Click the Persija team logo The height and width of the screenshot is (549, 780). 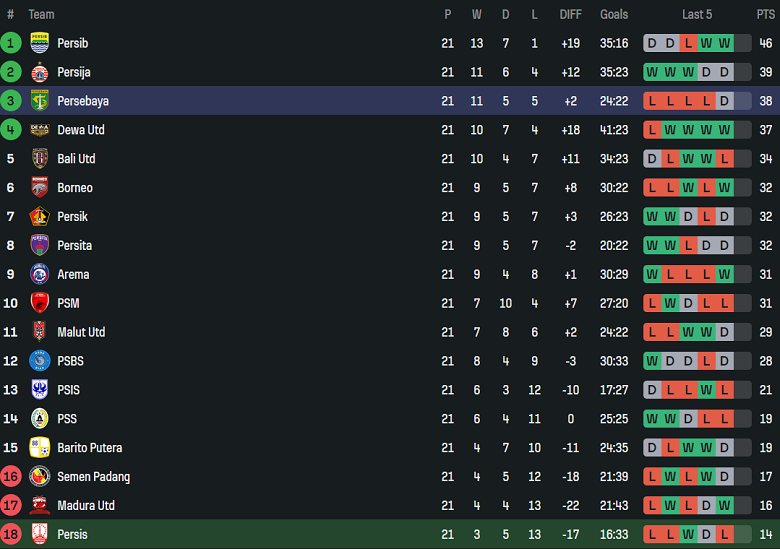tap(40, 72)
